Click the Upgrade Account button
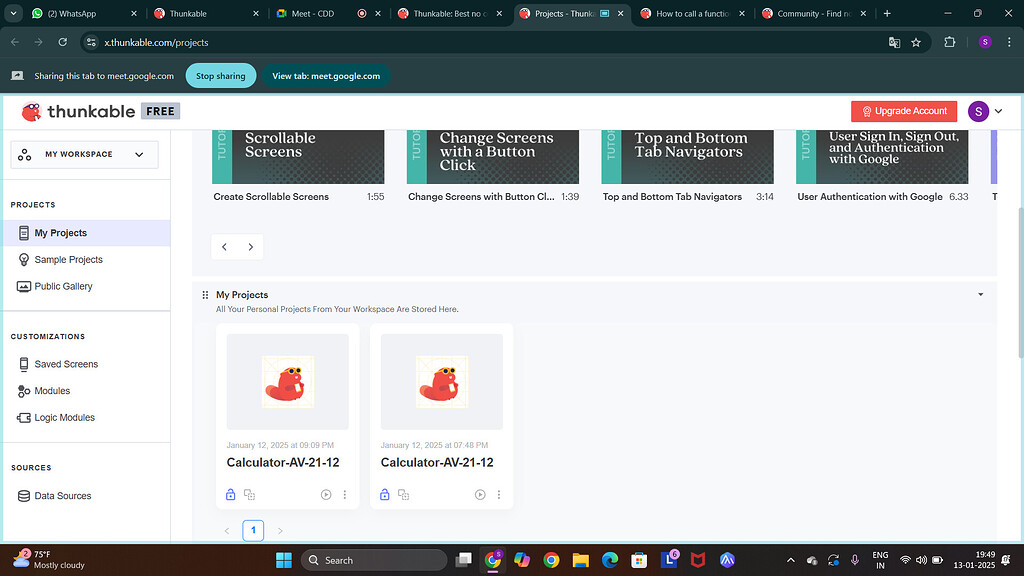 (x=903, y=111)
